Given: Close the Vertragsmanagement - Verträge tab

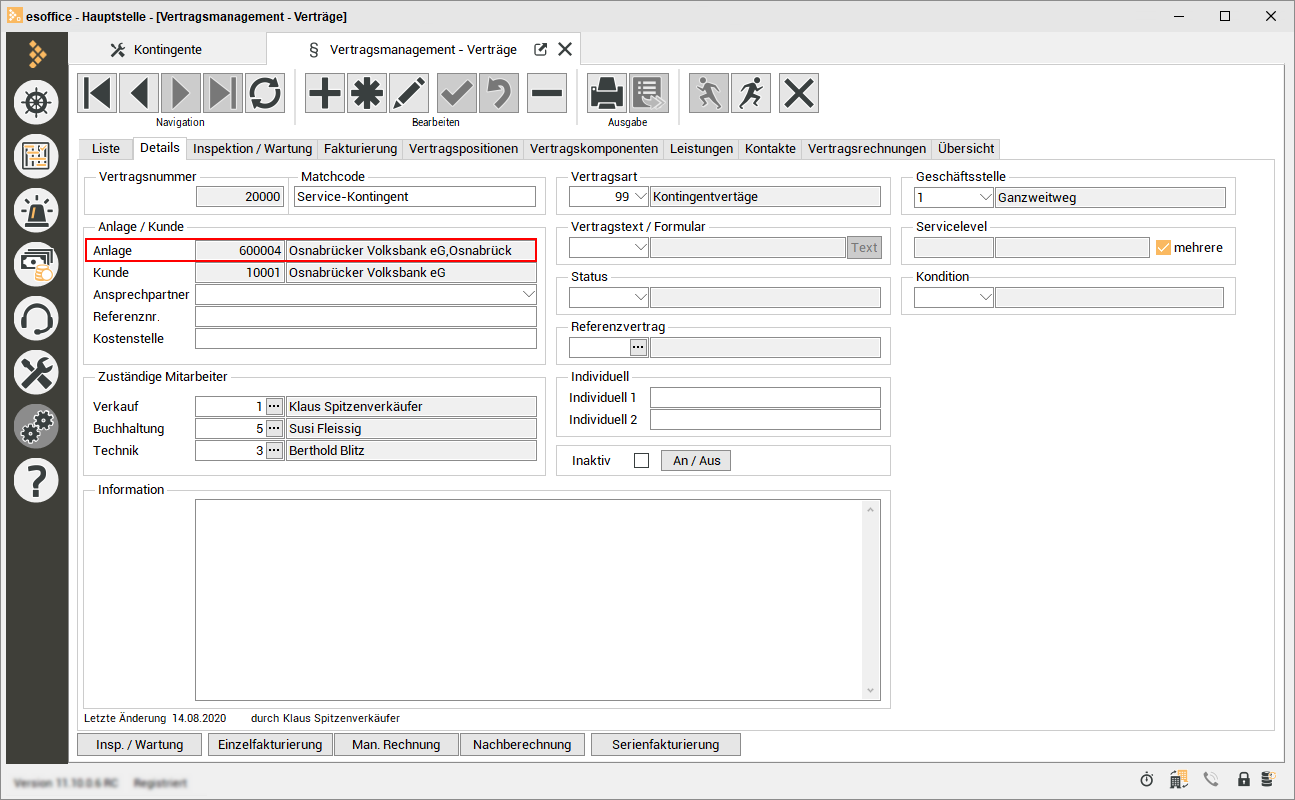Looking at the screenshot, I should [565, 49].
